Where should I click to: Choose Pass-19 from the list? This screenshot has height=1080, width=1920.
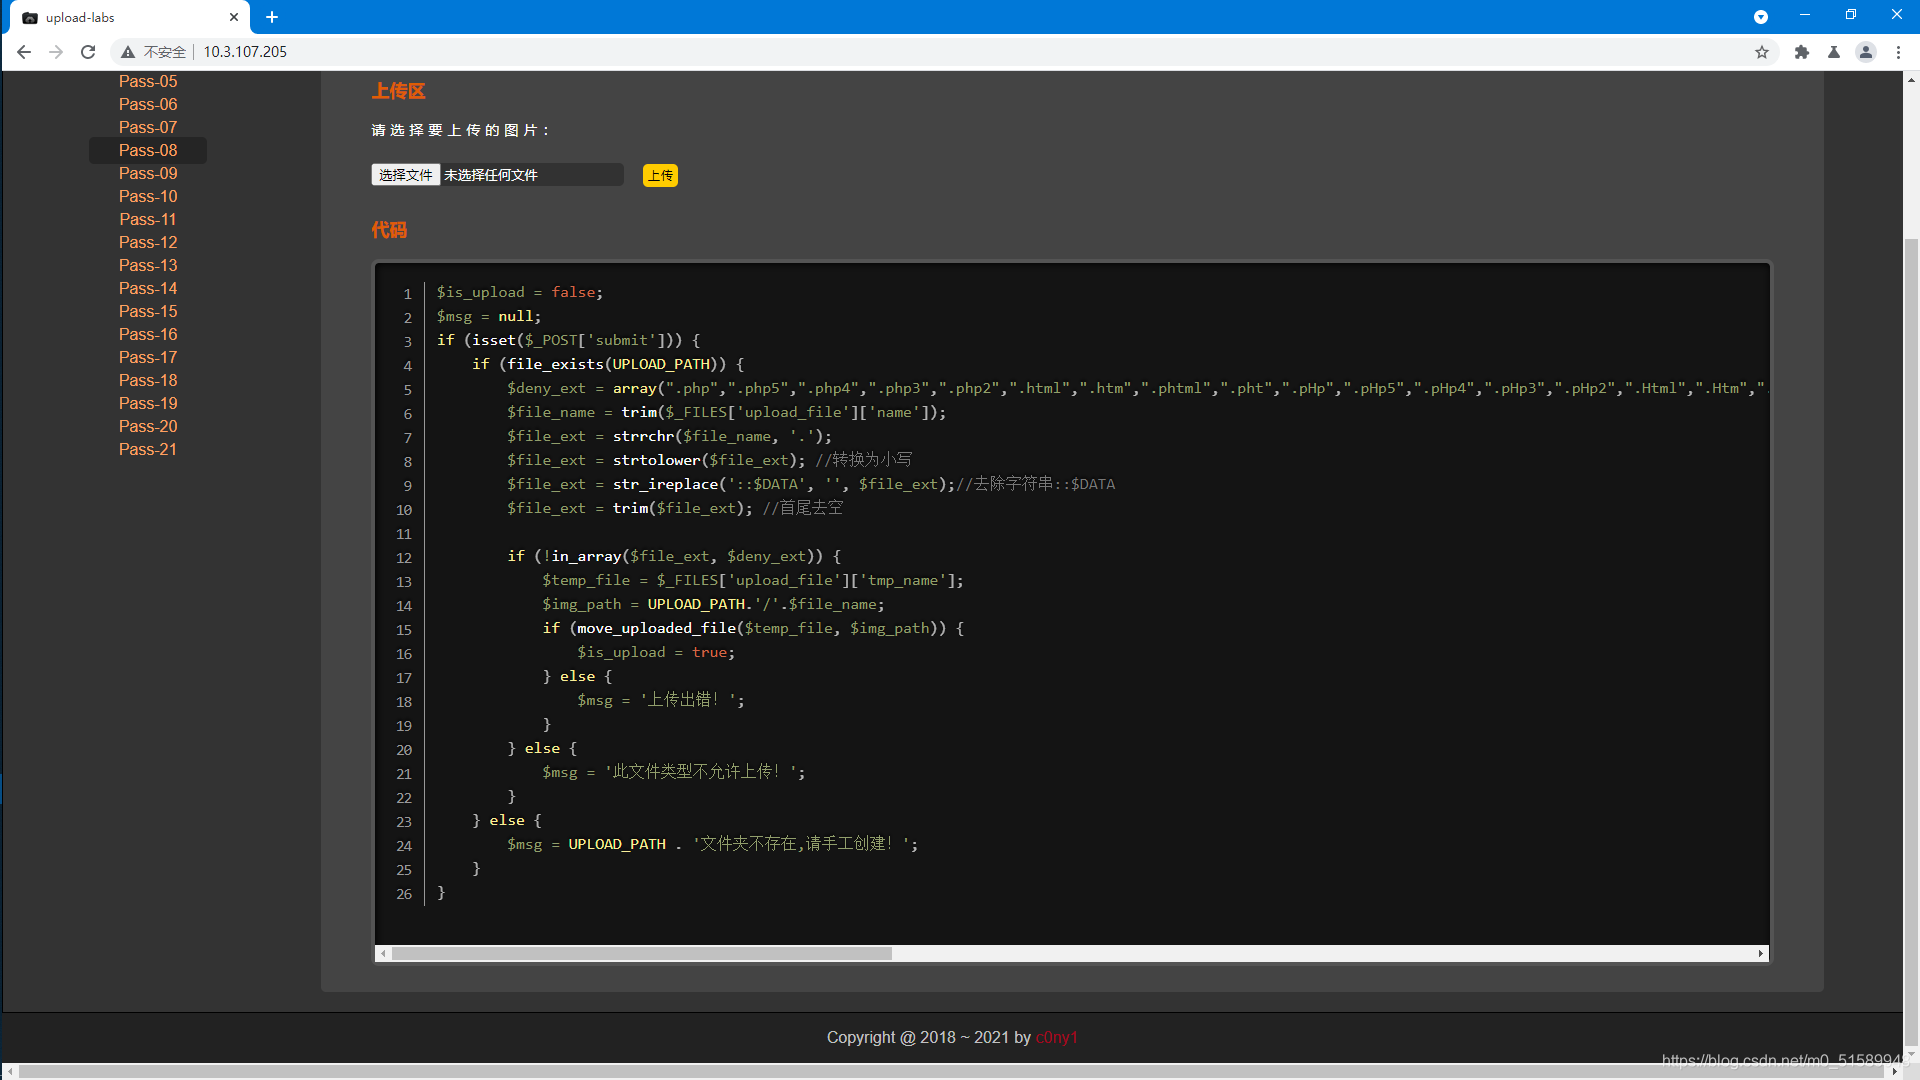tap(148, 403)
